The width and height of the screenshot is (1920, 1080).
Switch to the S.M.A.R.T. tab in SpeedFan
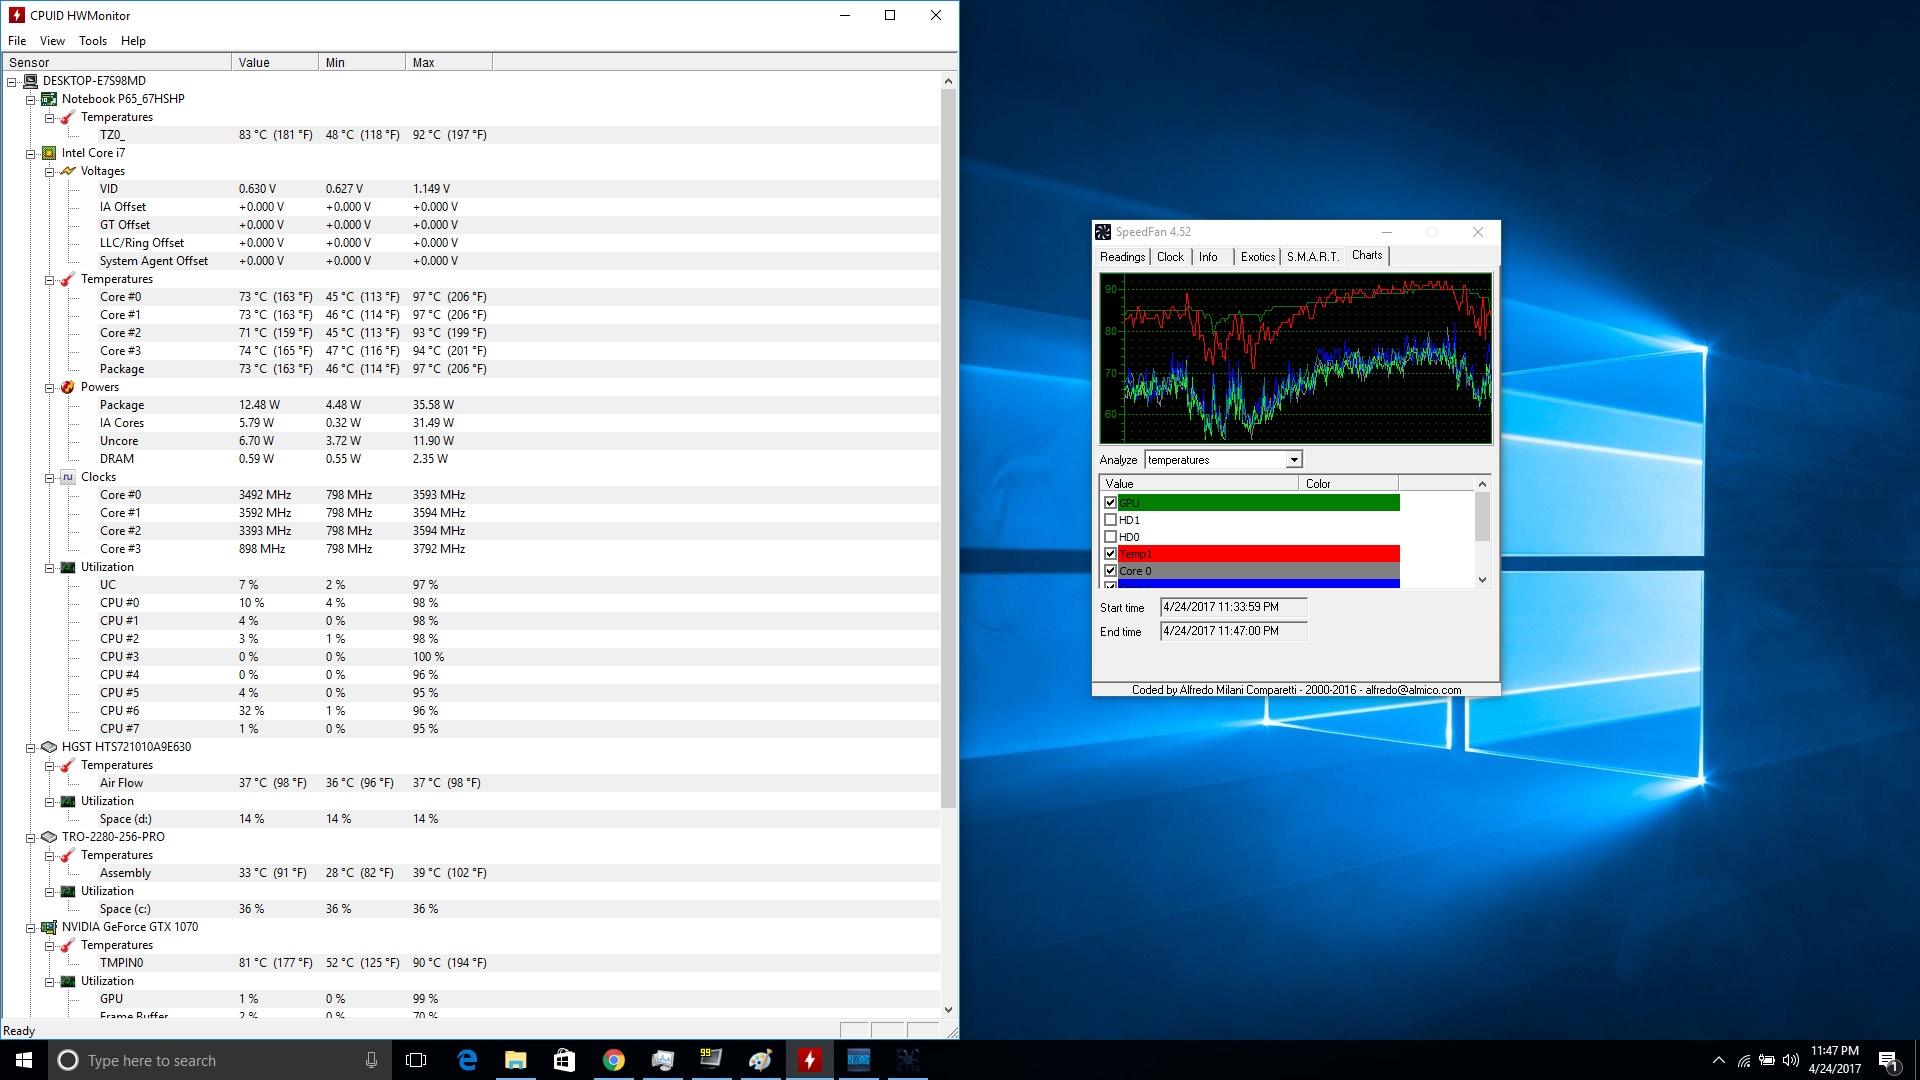pos(1312,257)
